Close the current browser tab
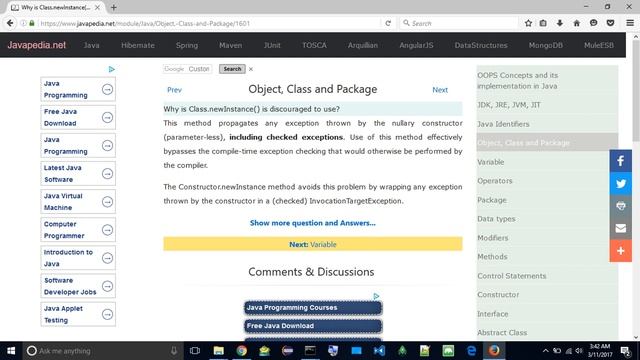This screenshot has width=640, height=360. pos(97,7)
